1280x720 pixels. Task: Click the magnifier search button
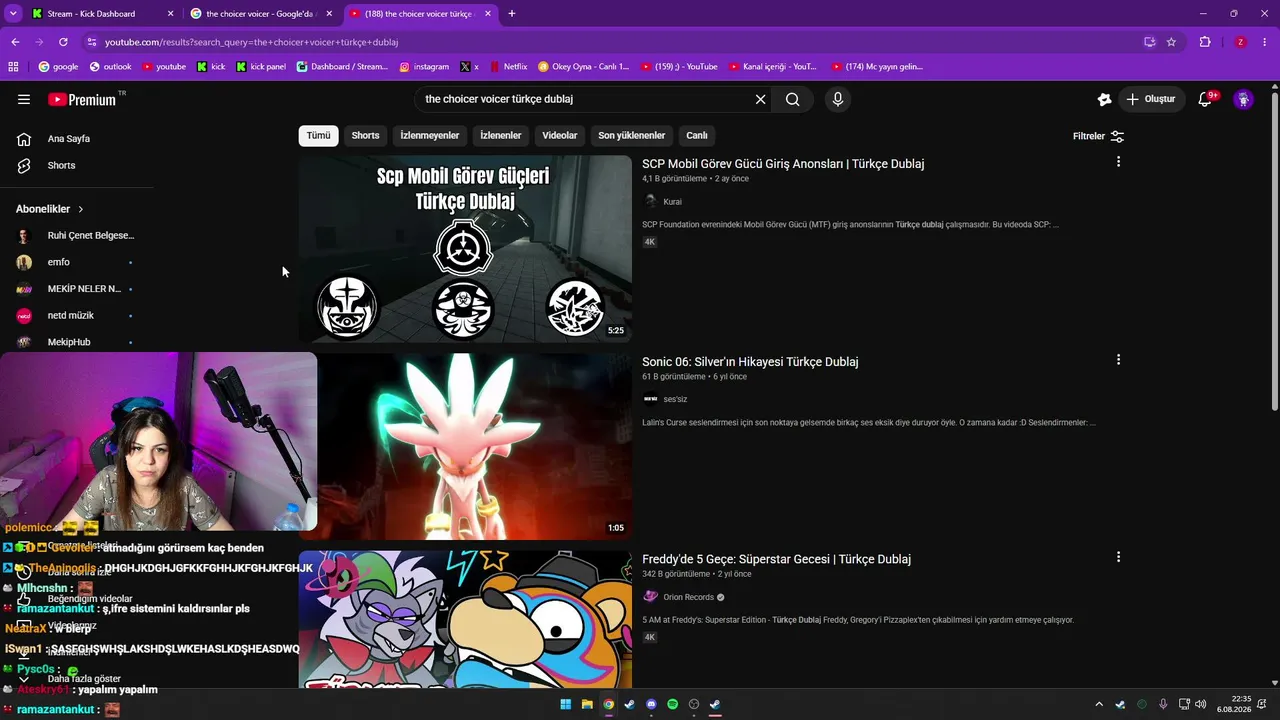pyautogui.click(x=792, y=99)
